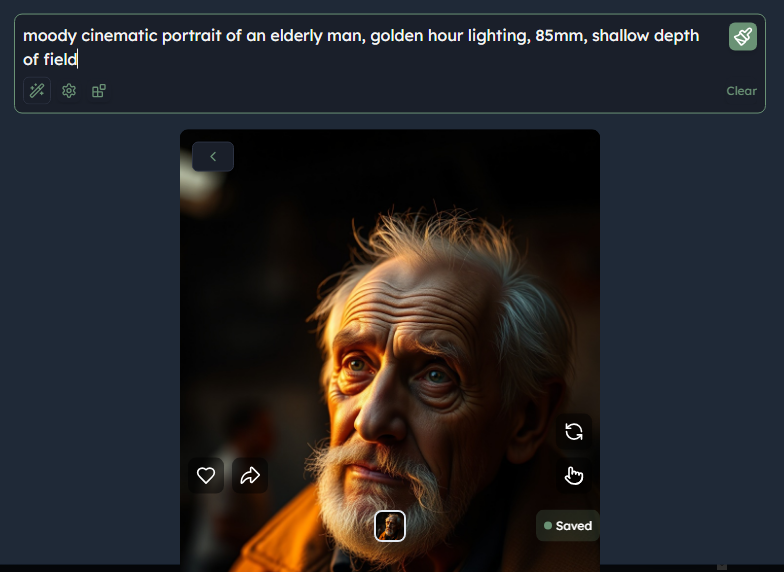Place cursor on word "moody" in prompt
The image size is (784, 572).
[x=50, y=36]
